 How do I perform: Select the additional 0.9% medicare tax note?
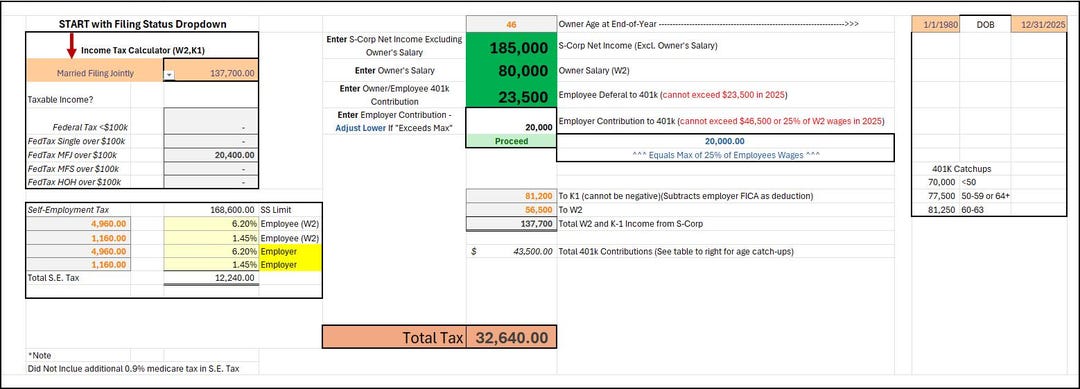click(x=134, y=368)
